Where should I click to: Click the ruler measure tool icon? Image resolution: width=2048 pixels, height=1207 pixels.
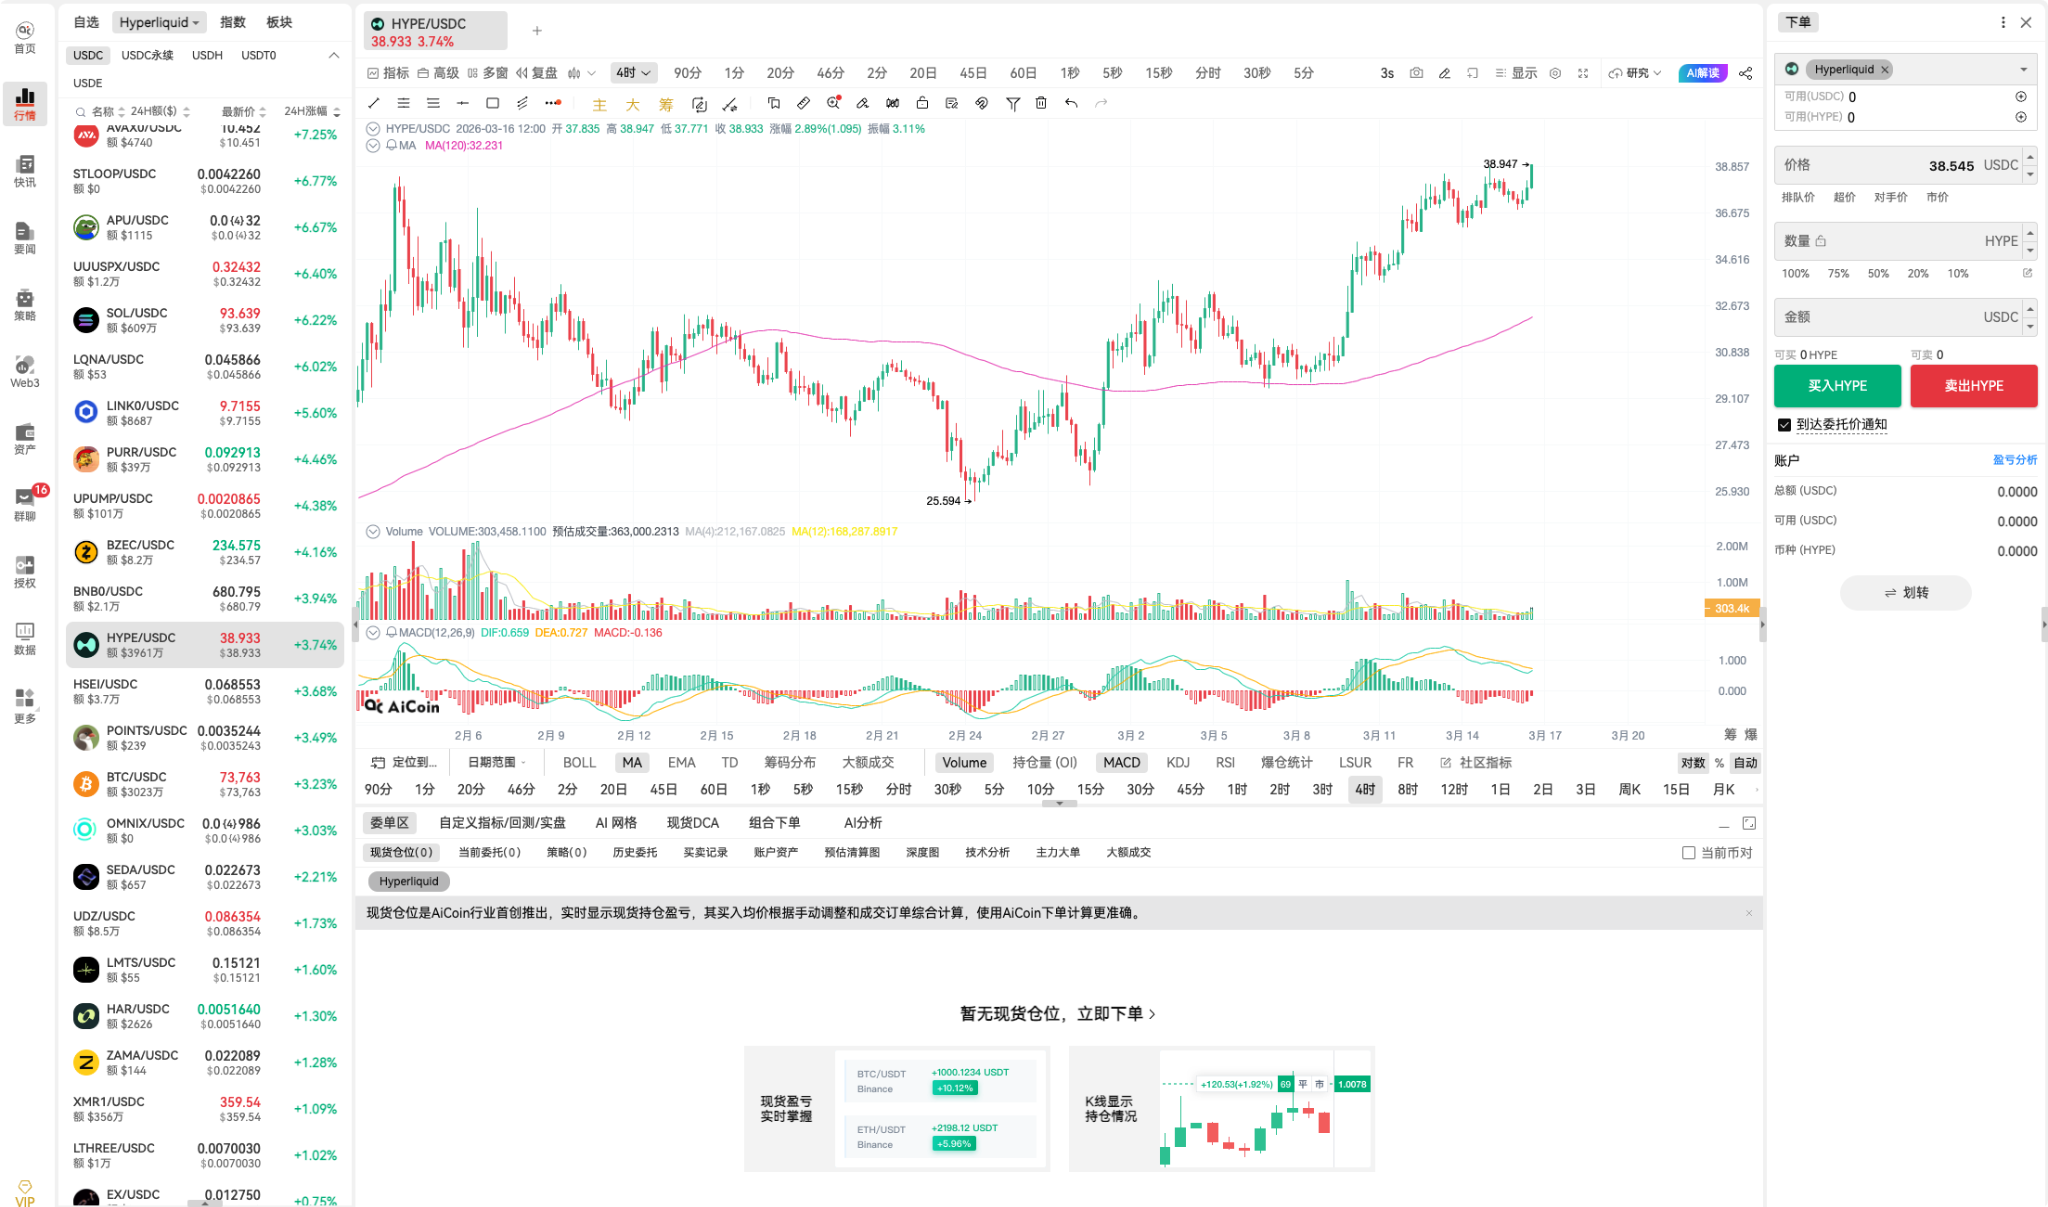point(803,103)
